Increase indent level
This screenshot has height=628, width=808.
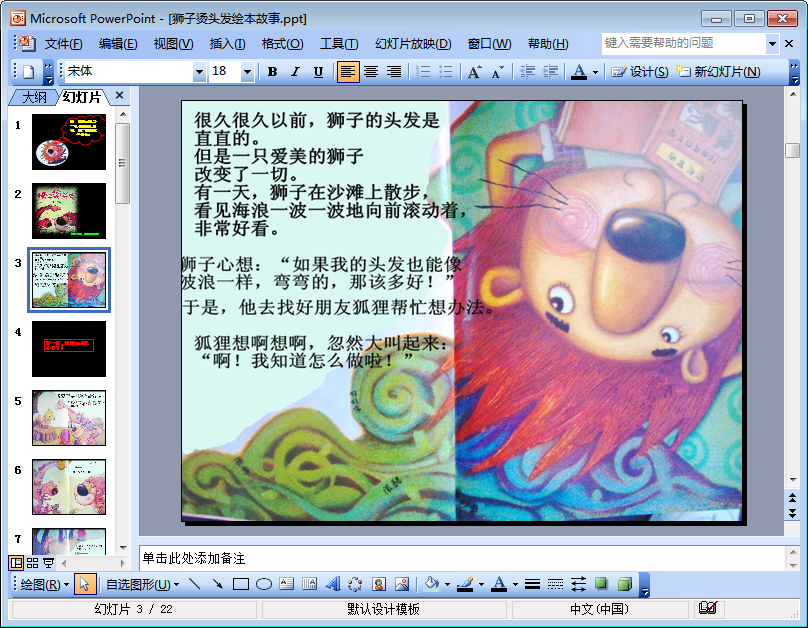pyautogui.click(x=550, y=72)
